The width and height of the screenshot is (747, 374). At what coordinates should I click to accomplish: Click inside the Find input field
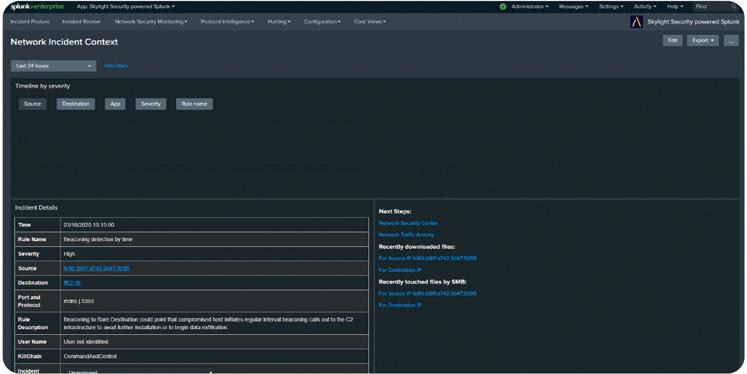tap(712, 7)
